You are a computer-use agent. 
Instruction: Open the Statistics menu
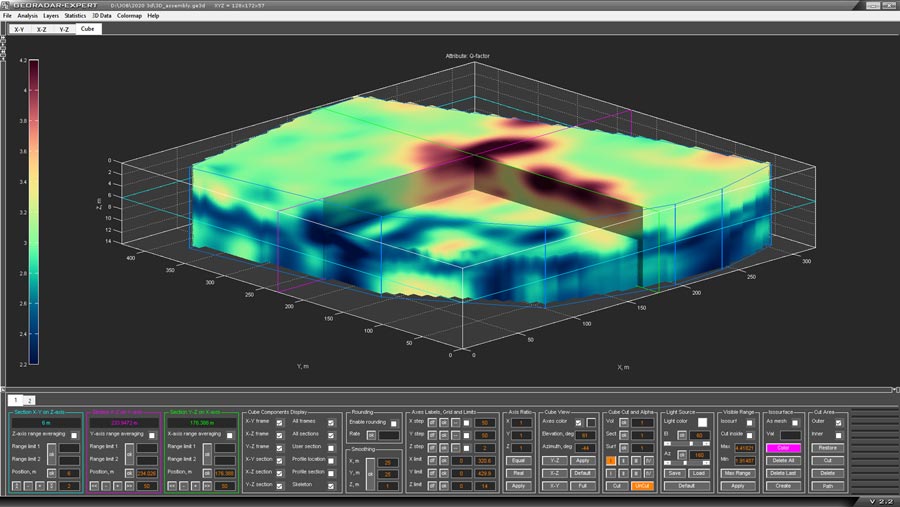click(x=75, y=16)
